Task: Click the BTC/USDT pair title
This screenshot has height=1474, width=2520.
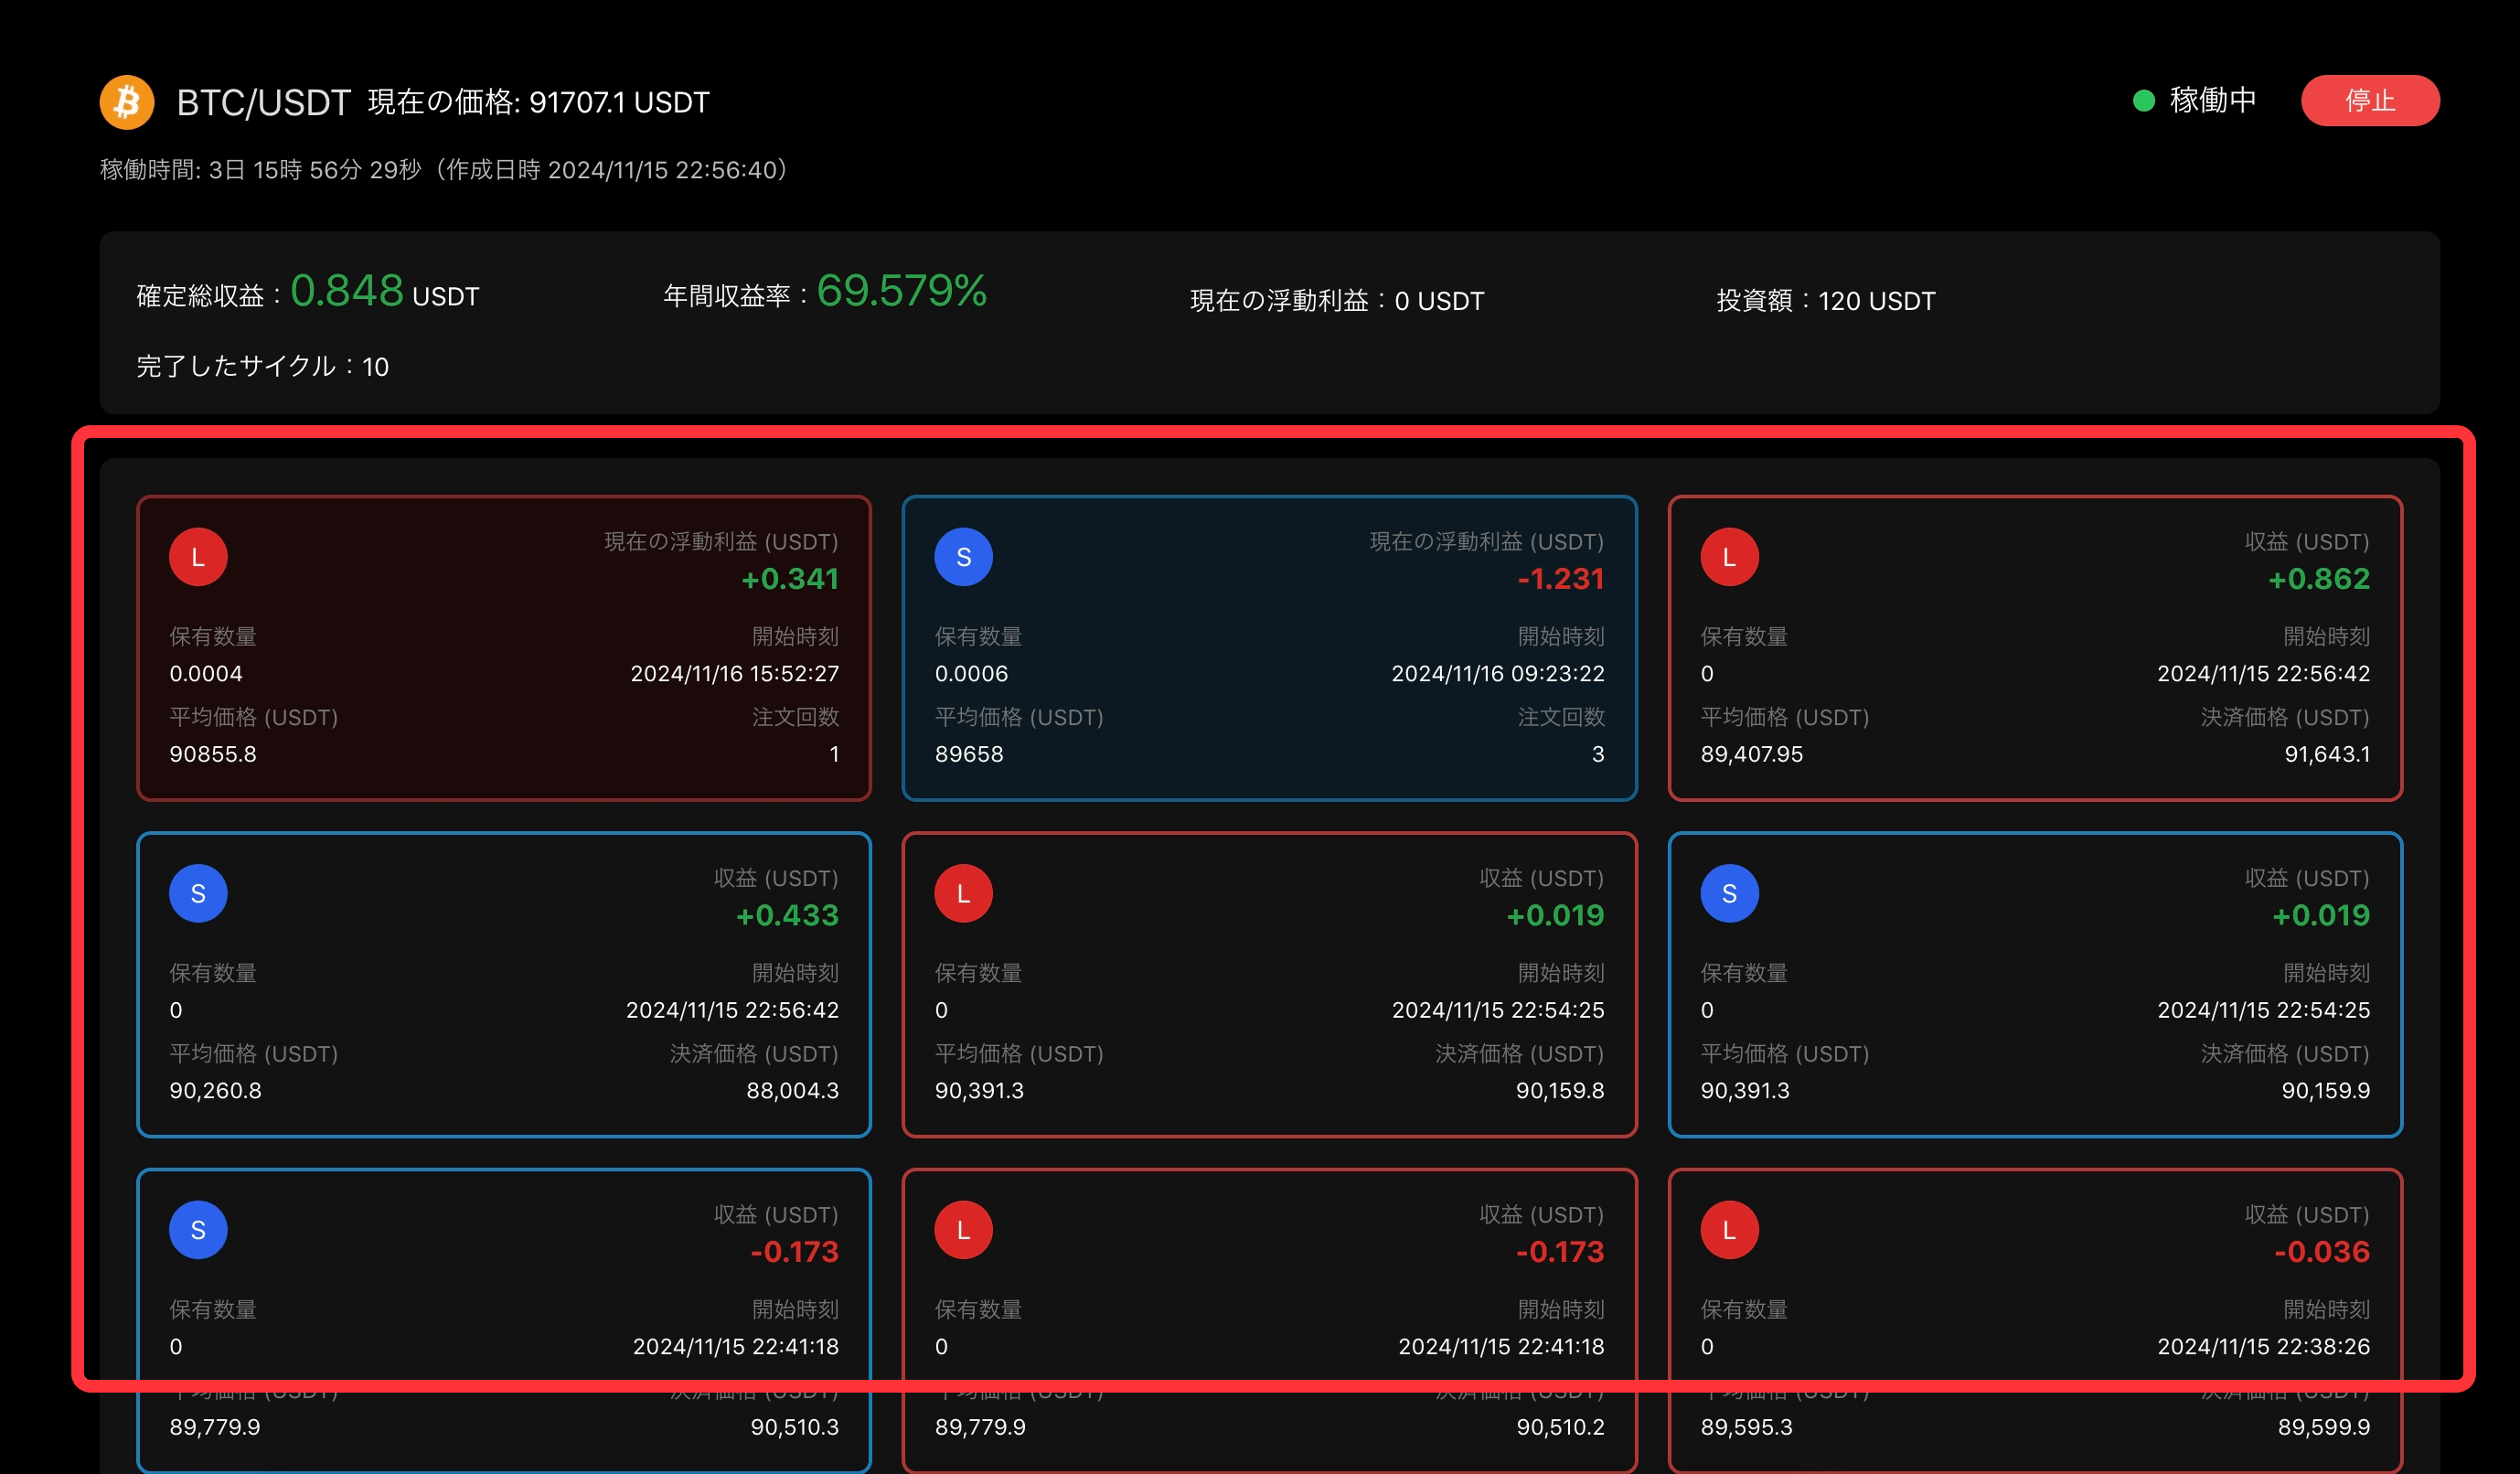Action: 263,102
